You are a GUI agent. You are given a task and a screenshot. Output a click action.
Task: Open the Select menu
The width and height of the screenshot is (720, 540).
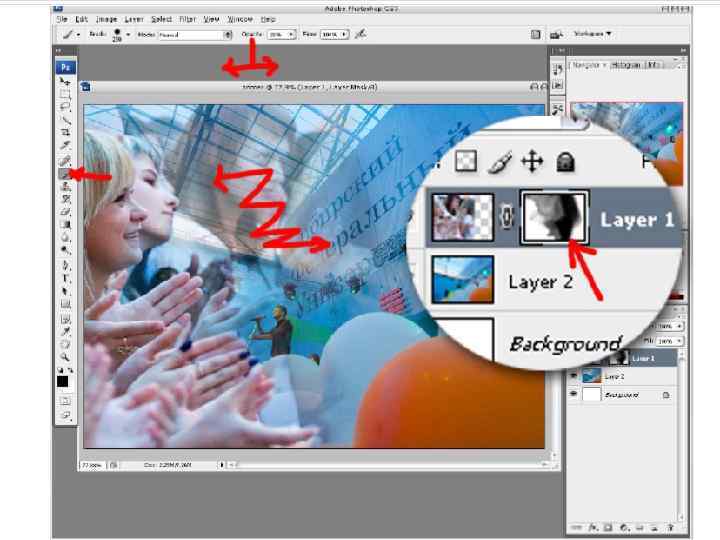pyautogui.click(x=161, y=19)
